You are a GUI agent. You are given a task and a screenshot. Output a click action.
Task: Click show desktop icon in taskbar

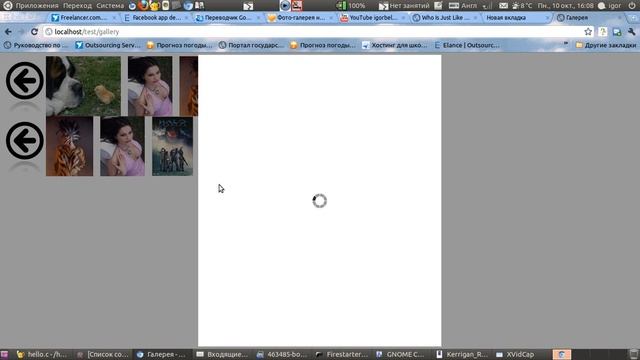point(4,354)
